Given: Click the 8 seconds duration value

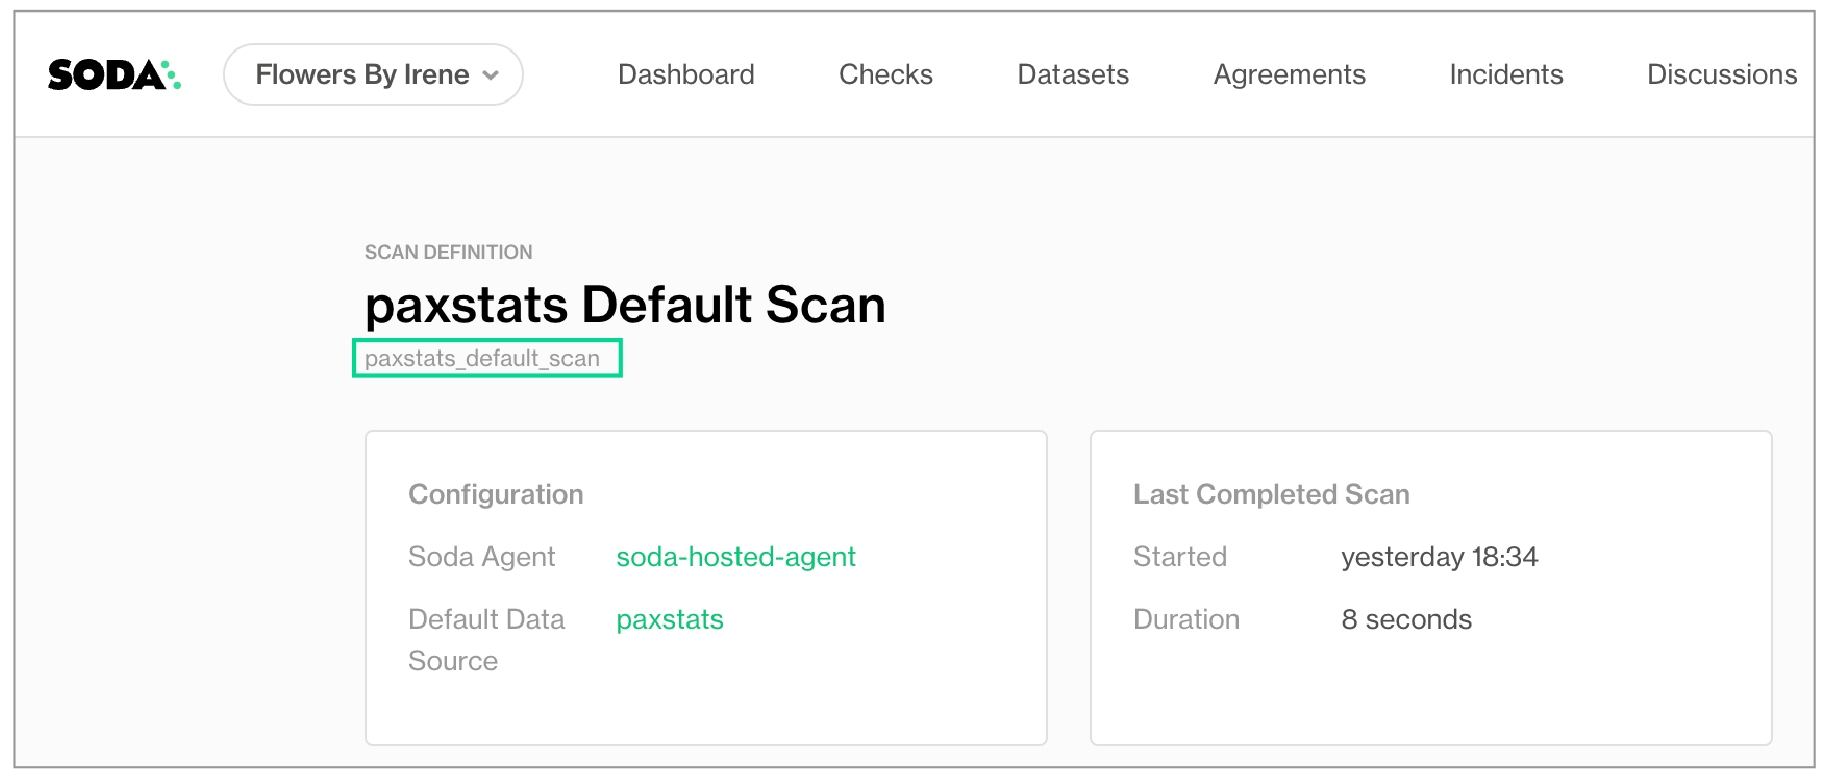Looking at the screenshot, I should (x=1406, y=620).
